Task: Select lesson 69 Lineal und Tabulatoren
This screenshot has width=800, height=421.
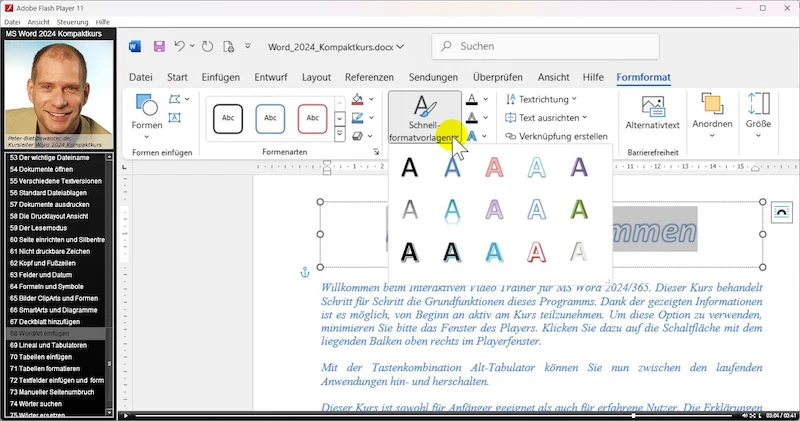Action: coord(55,345)
